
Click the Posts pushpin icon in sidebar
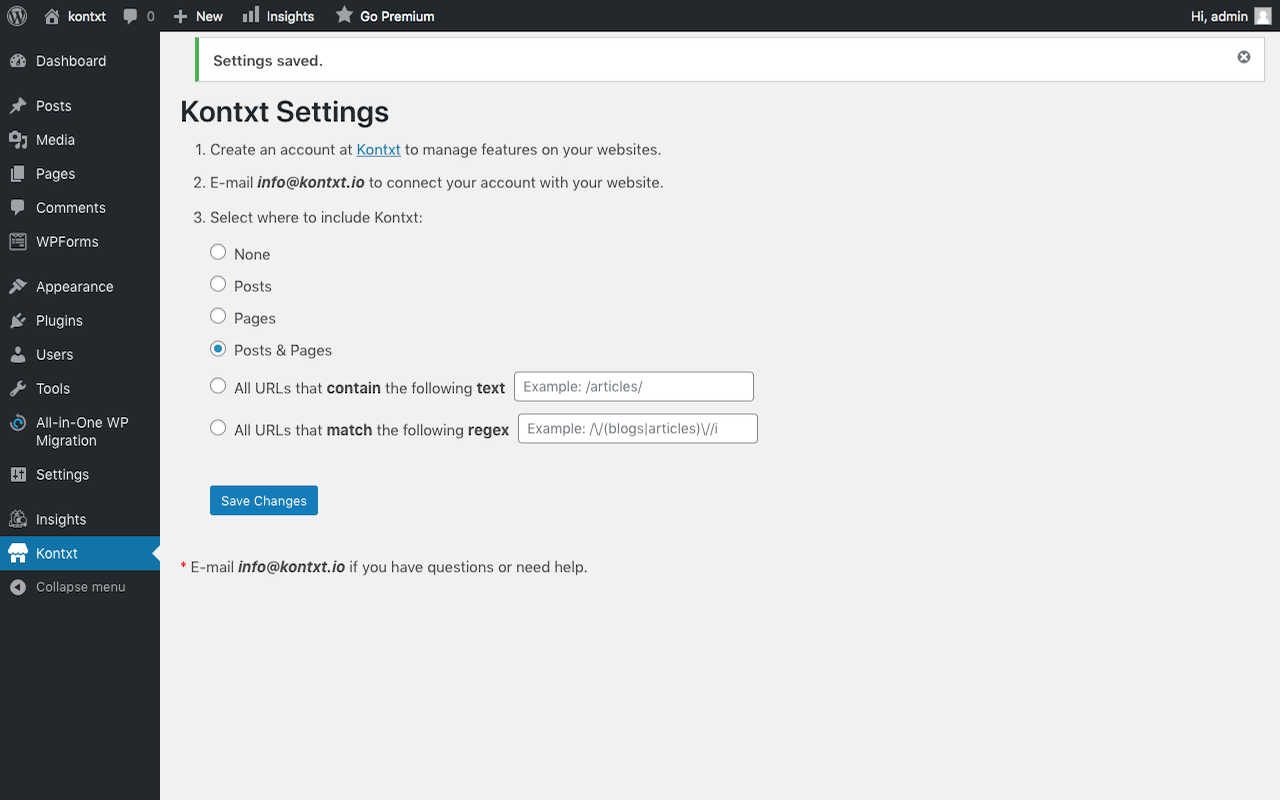coord(18,106)
